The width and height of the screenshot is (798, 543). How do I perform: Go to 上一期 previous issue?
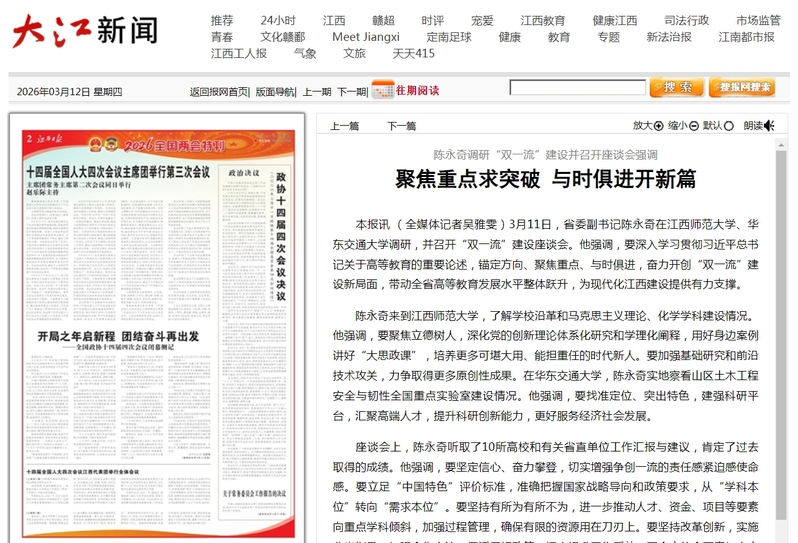(317, 91)
